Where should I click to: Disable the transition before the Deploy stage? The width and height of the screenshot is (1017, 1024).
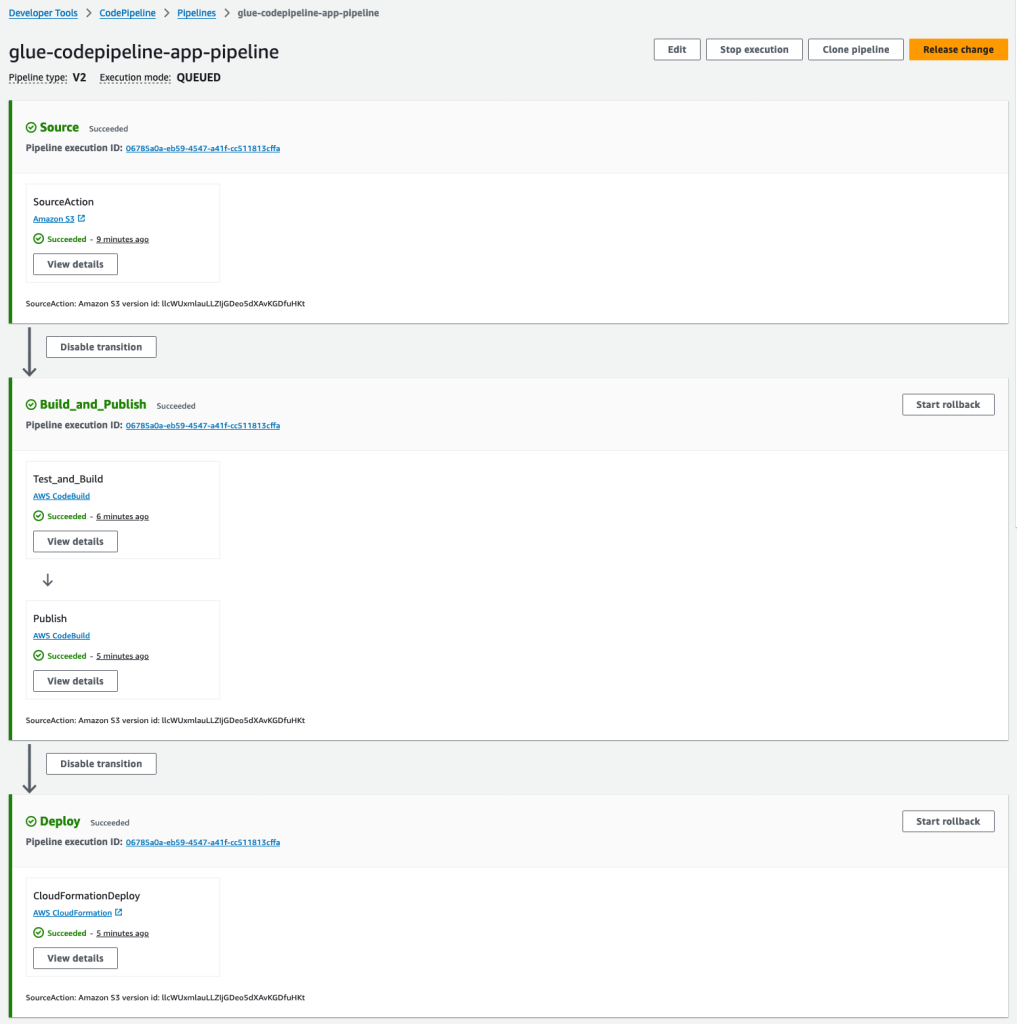click(100, 763)
